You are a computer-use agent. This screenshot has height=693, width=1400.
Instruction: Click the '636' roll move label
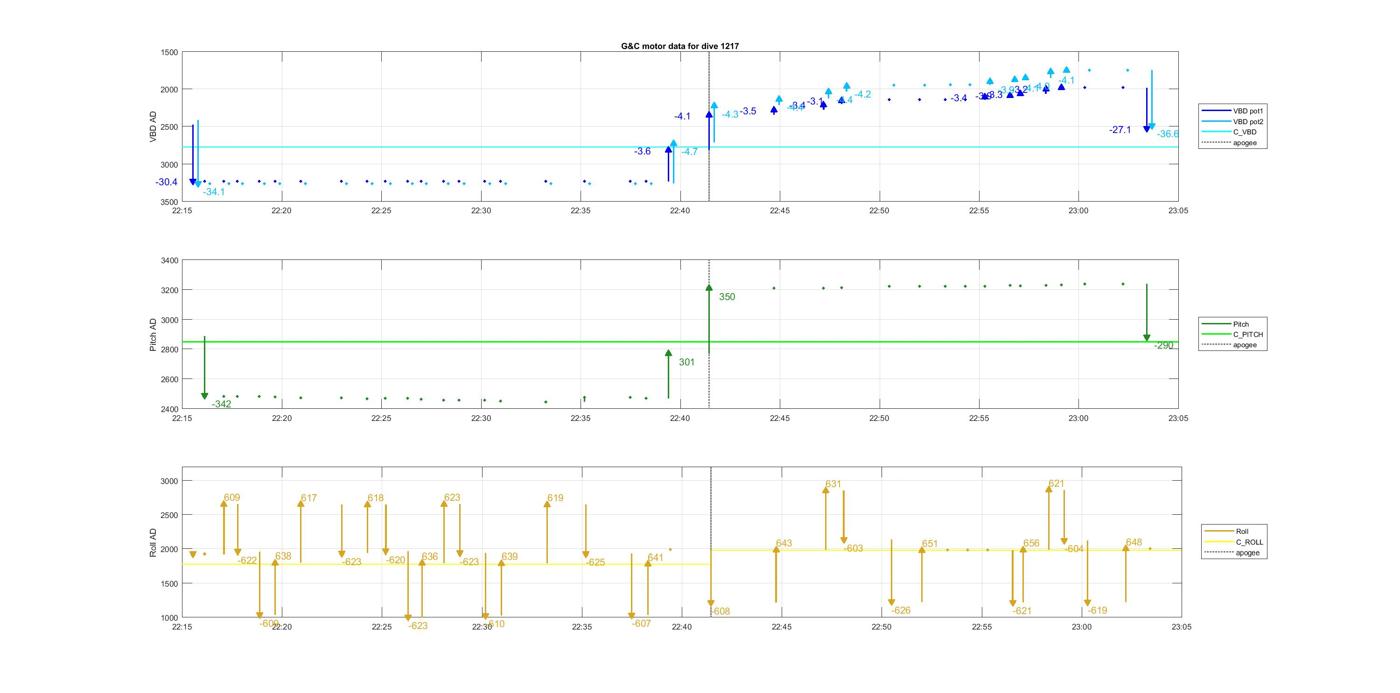click(430, 556)
